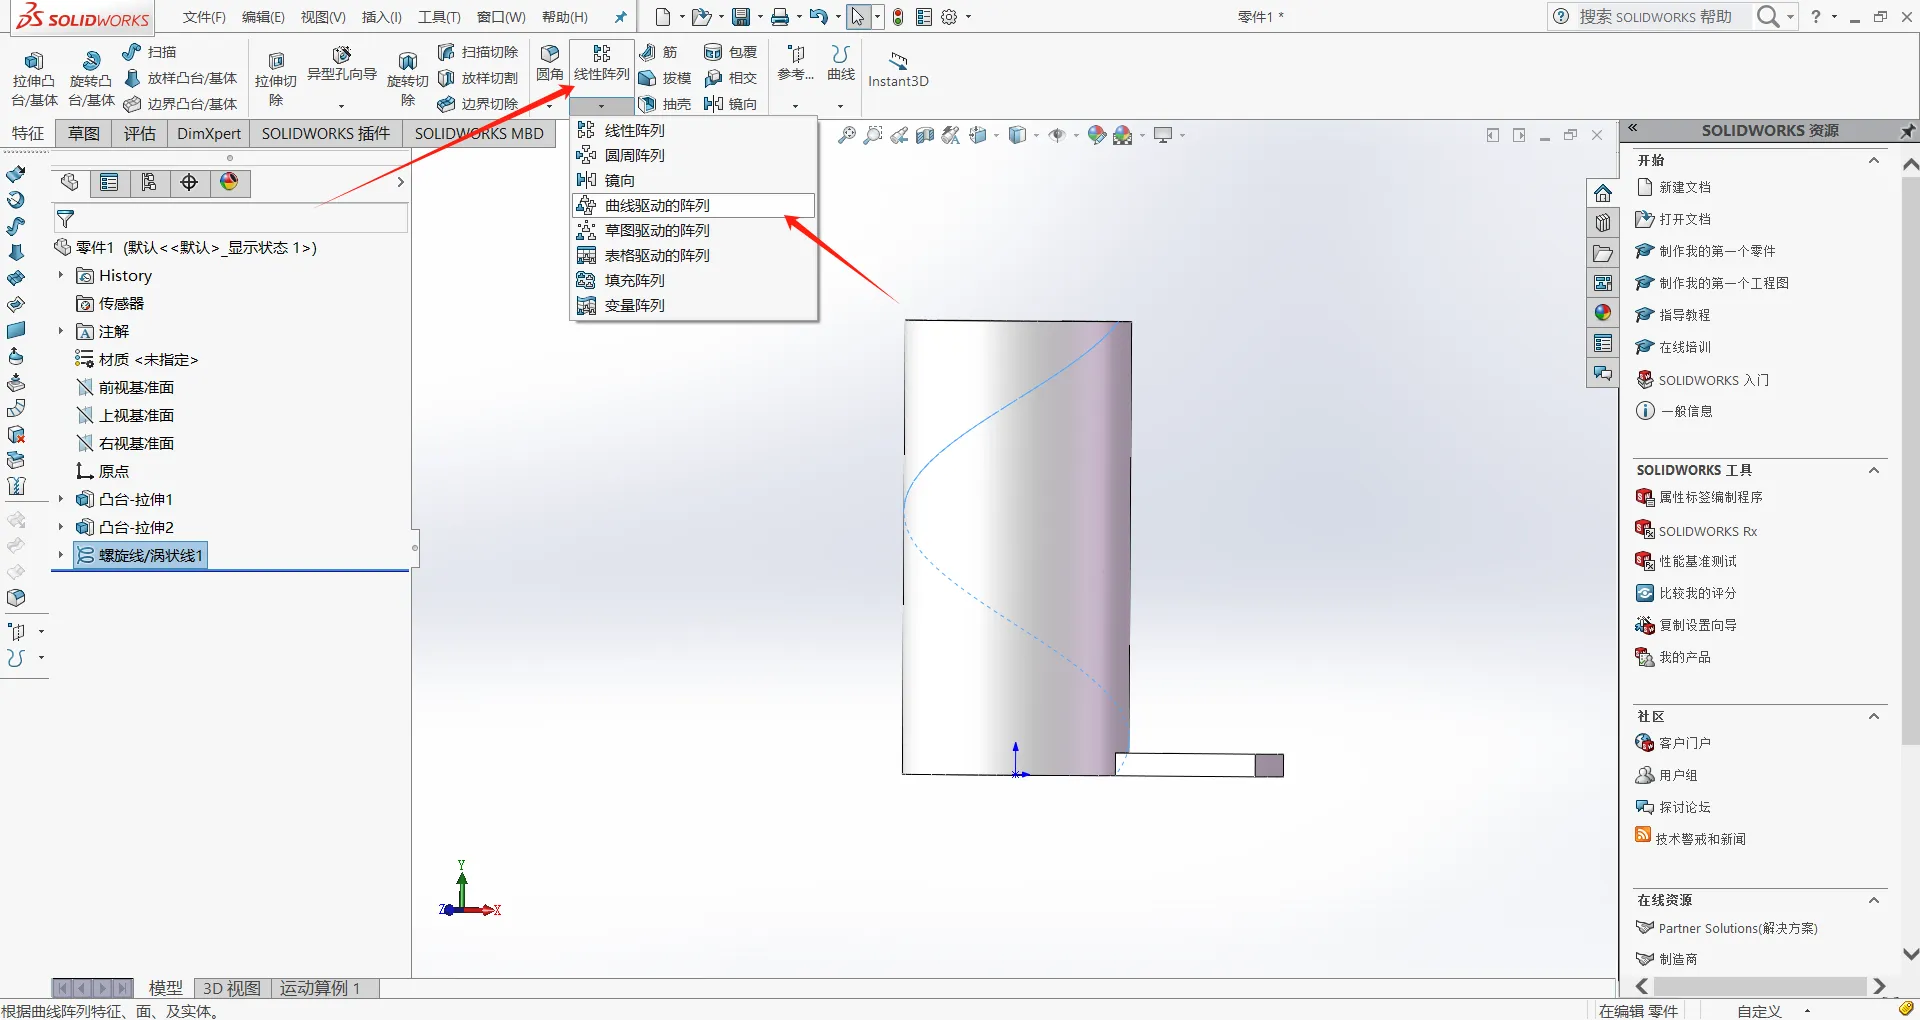Image resolution: width=1920 pixels, height=1020 pixels.
Task: Collapse the 开始 section in resources
Action: point(1874,160)
